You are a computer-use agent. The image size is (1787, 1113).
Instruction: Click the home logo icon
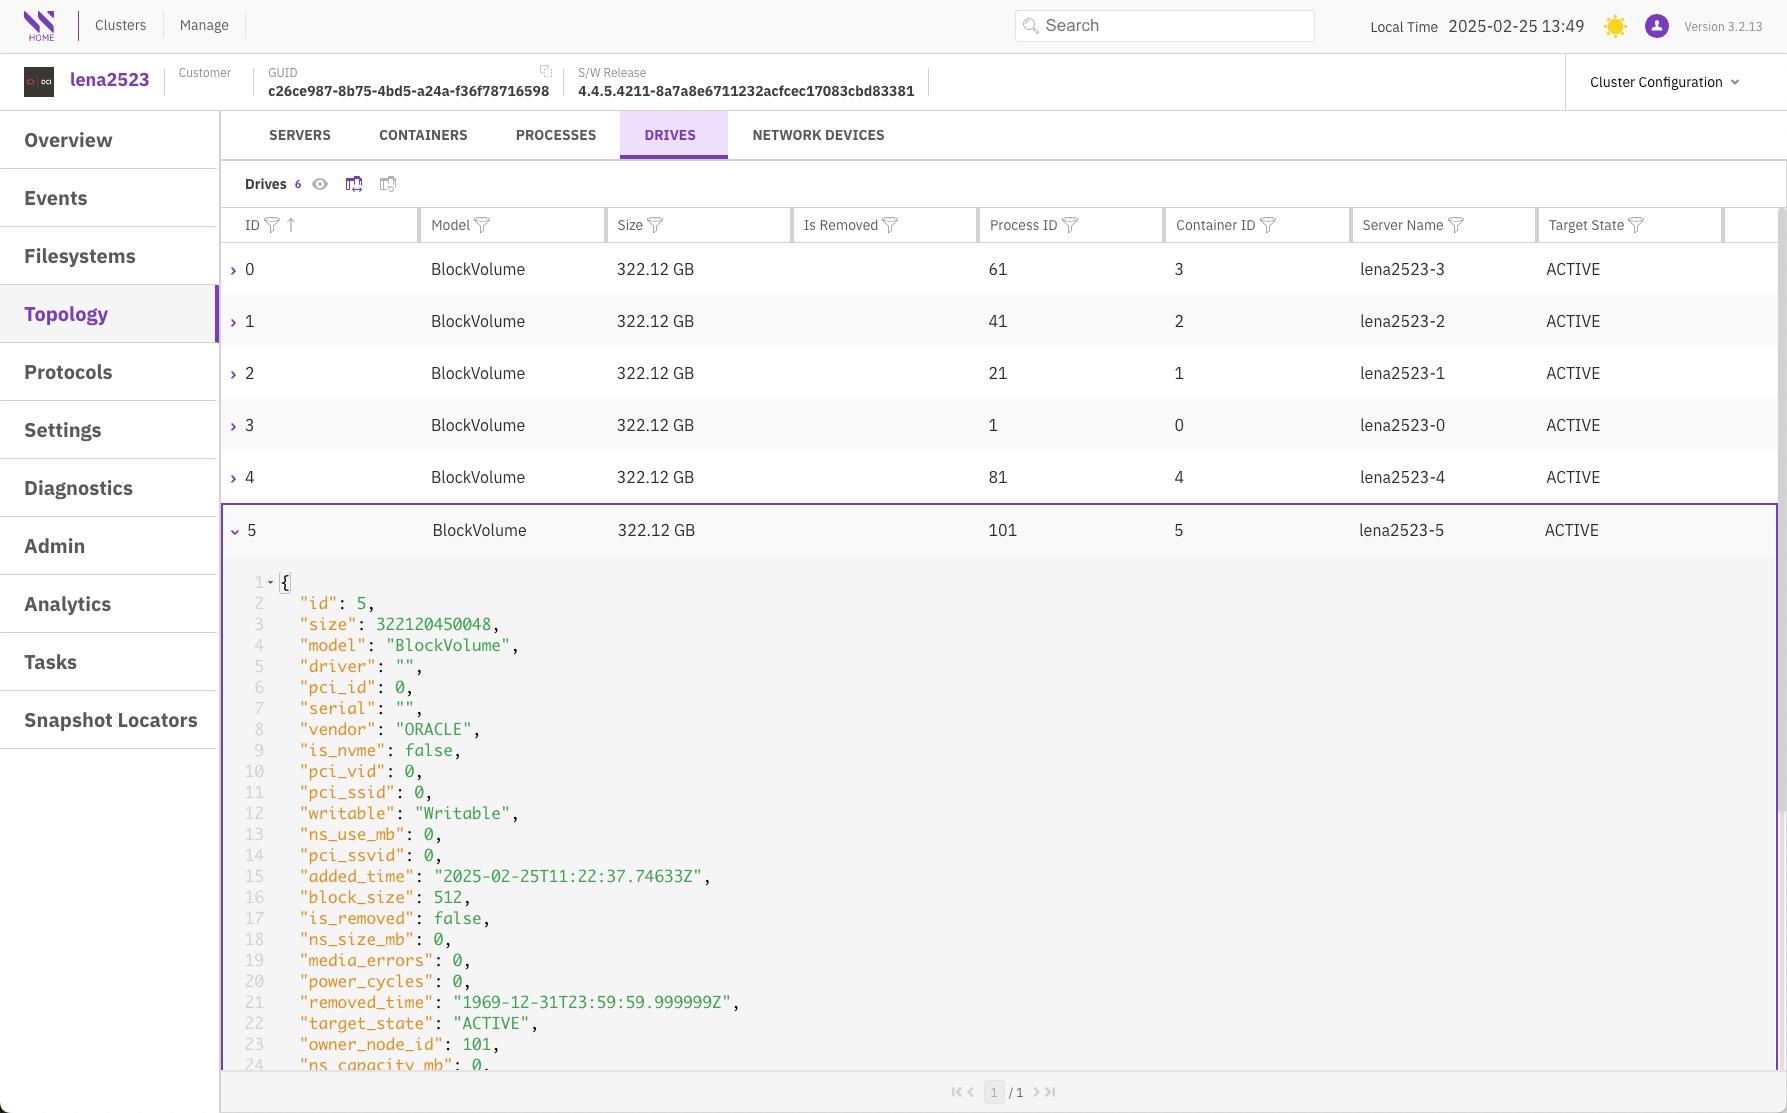[x=40, y=26]
